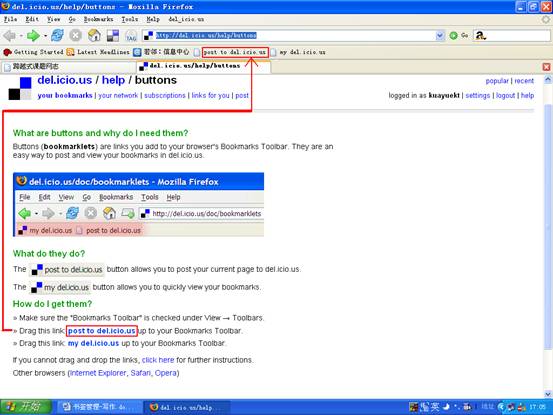Open the 'links for you' link

211,95
